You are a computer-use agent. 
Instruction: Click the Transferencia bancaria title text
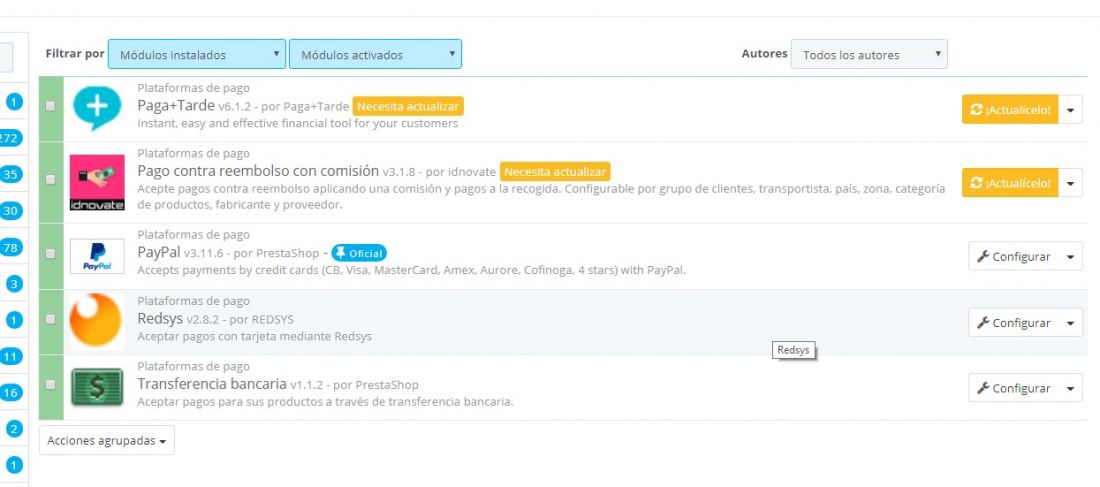pyautogui.click(x=212, y=384)
